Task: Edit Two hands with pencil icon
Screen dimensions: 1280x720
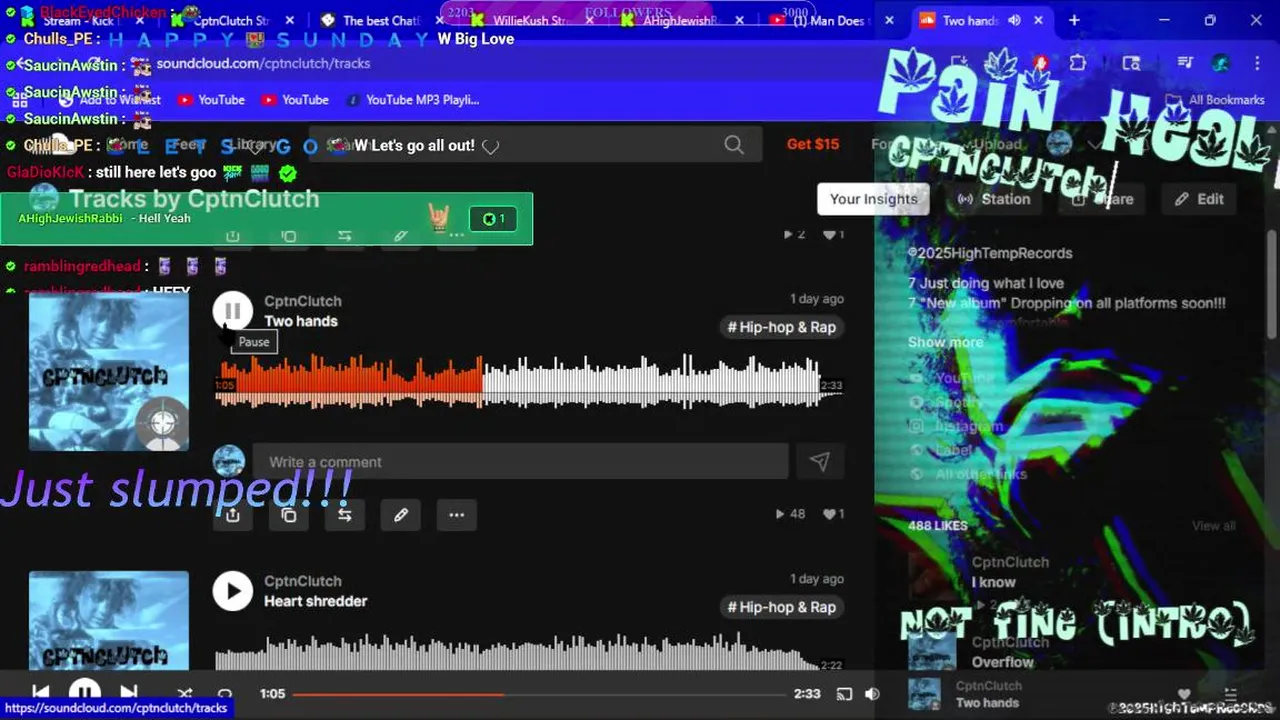Action: (401, 515)
